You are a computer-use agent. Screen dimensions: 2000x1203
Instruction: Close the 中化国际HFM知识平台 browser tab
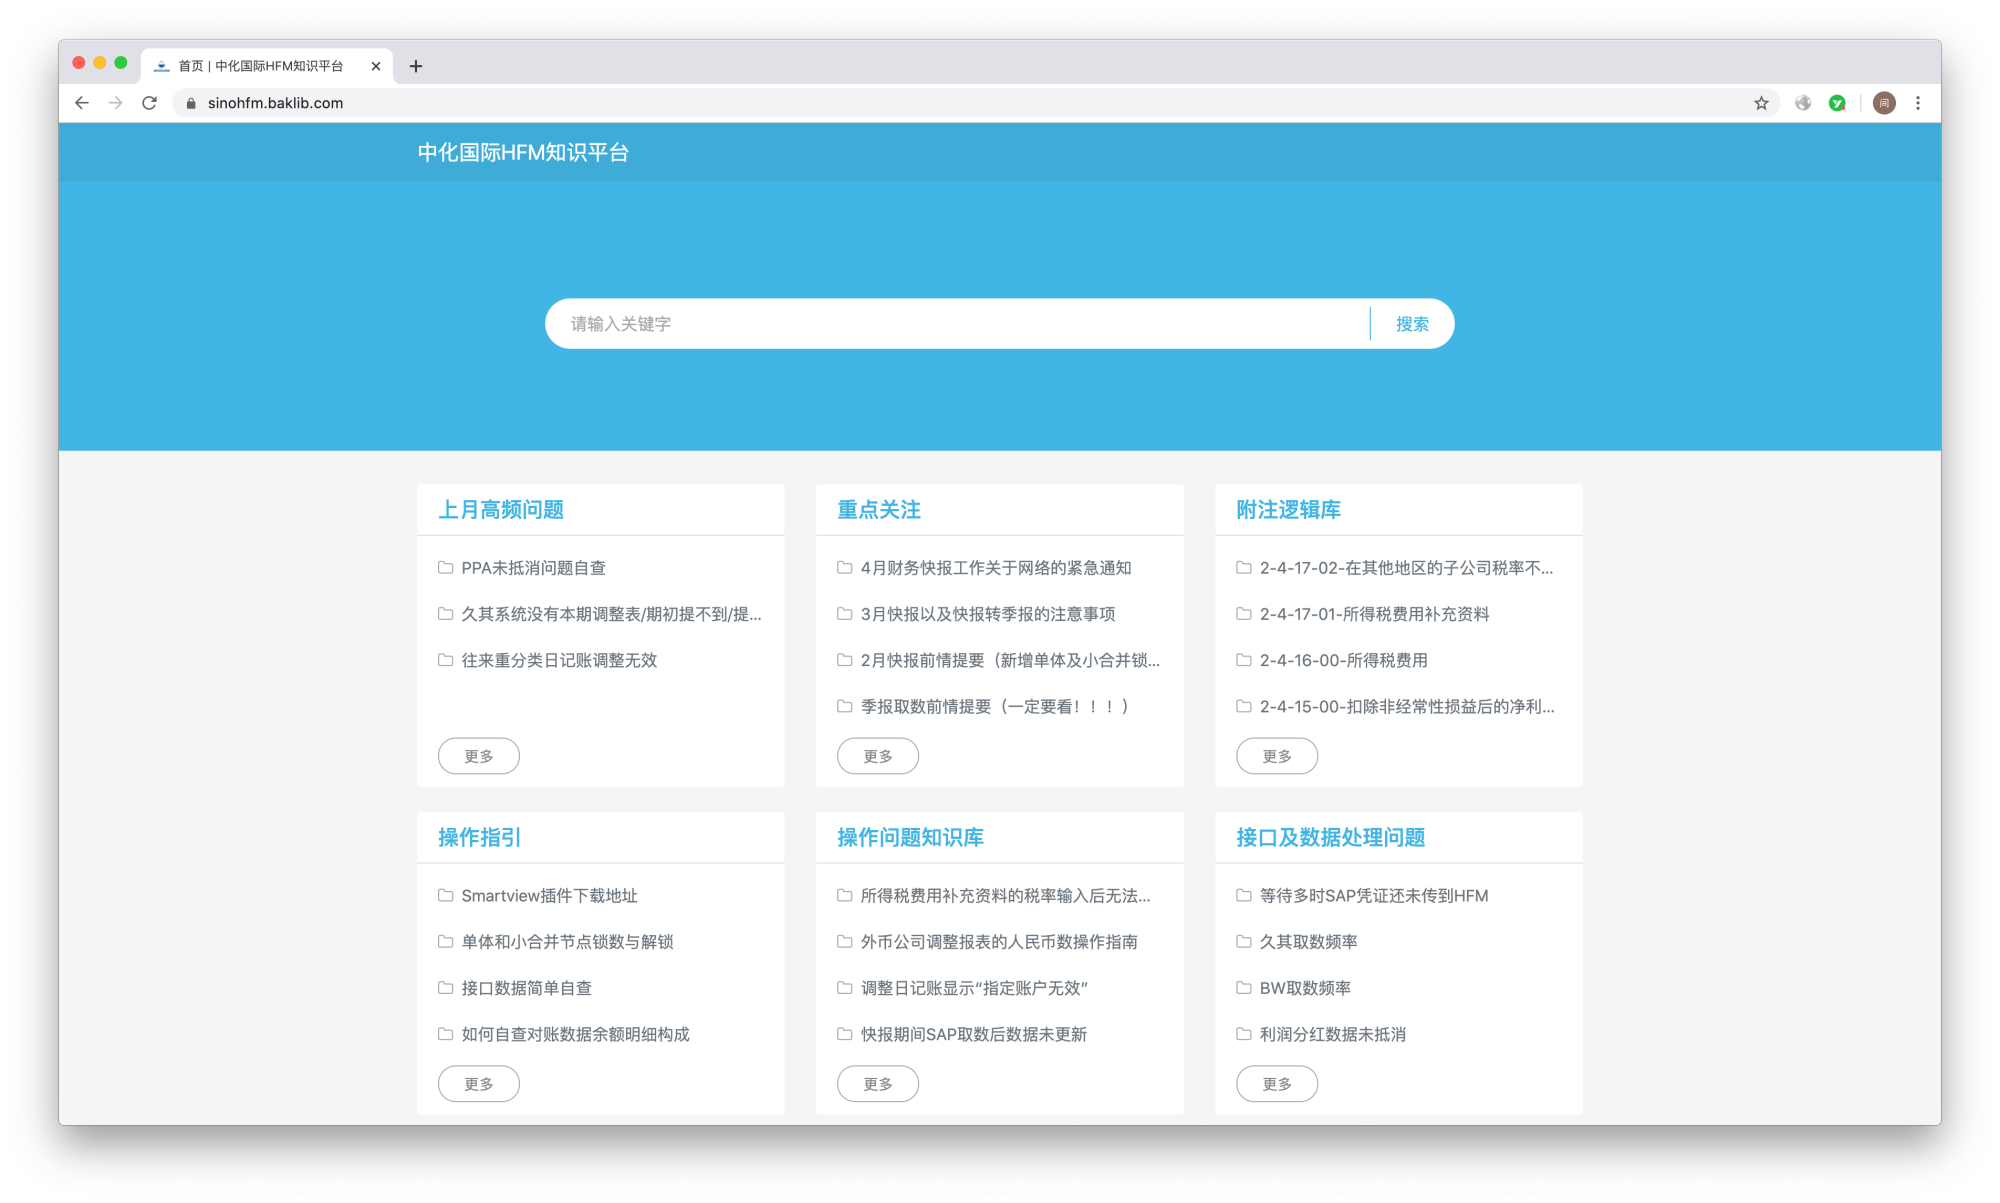tap(376, 66)
